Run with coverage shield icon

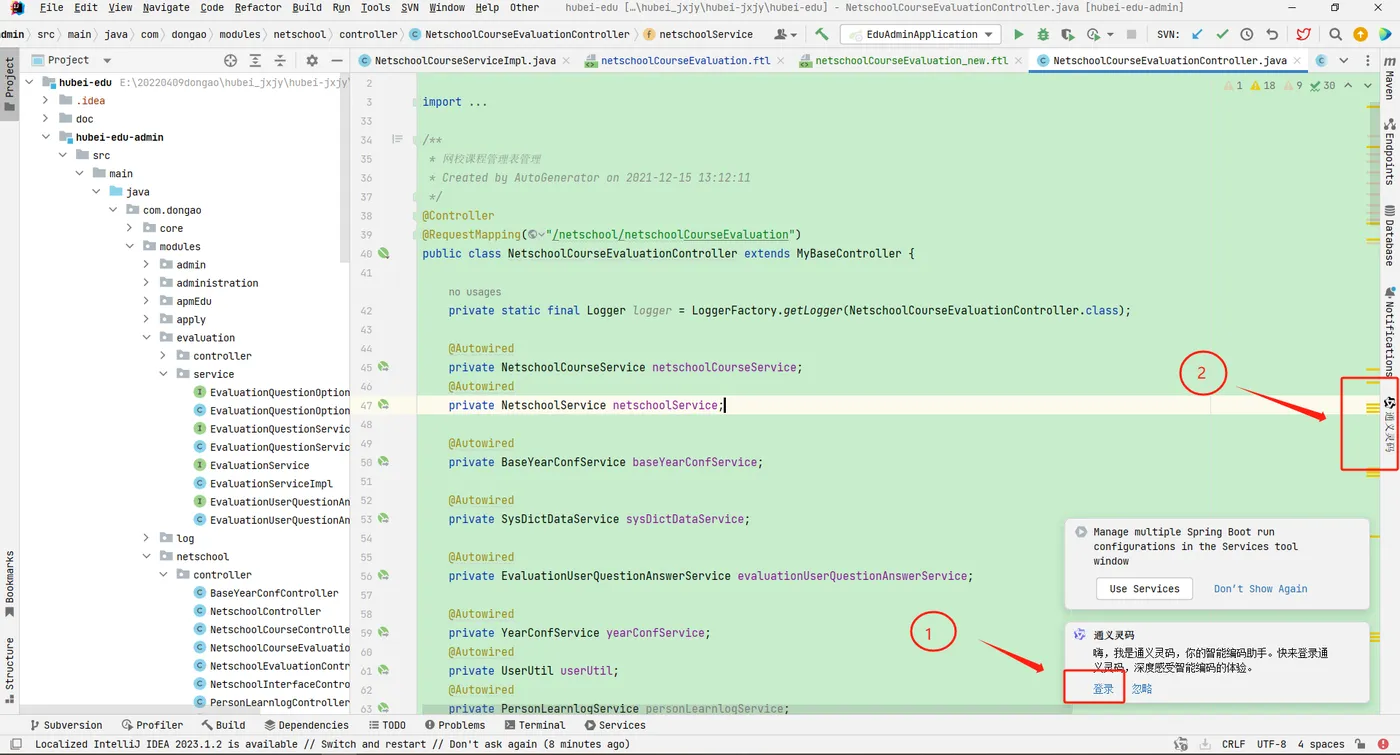pyautogui.click(x=1068, y=34)
